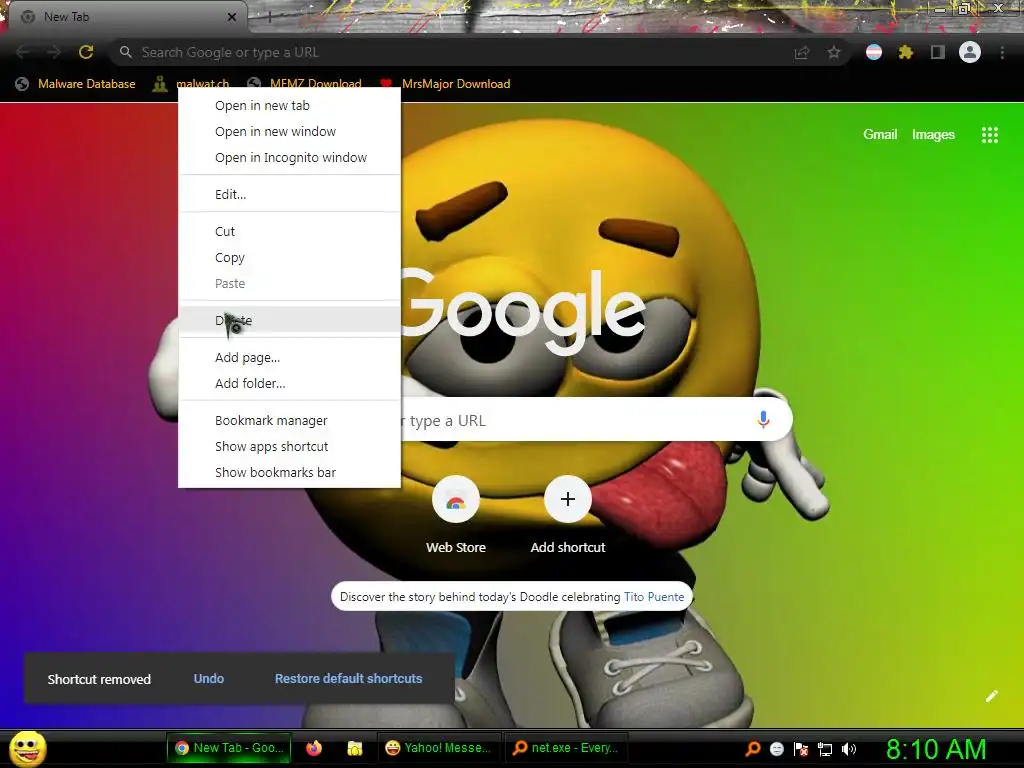Open a new tab with plus button
Viewport: 1024px width, 768px height.
click(269, 18)
